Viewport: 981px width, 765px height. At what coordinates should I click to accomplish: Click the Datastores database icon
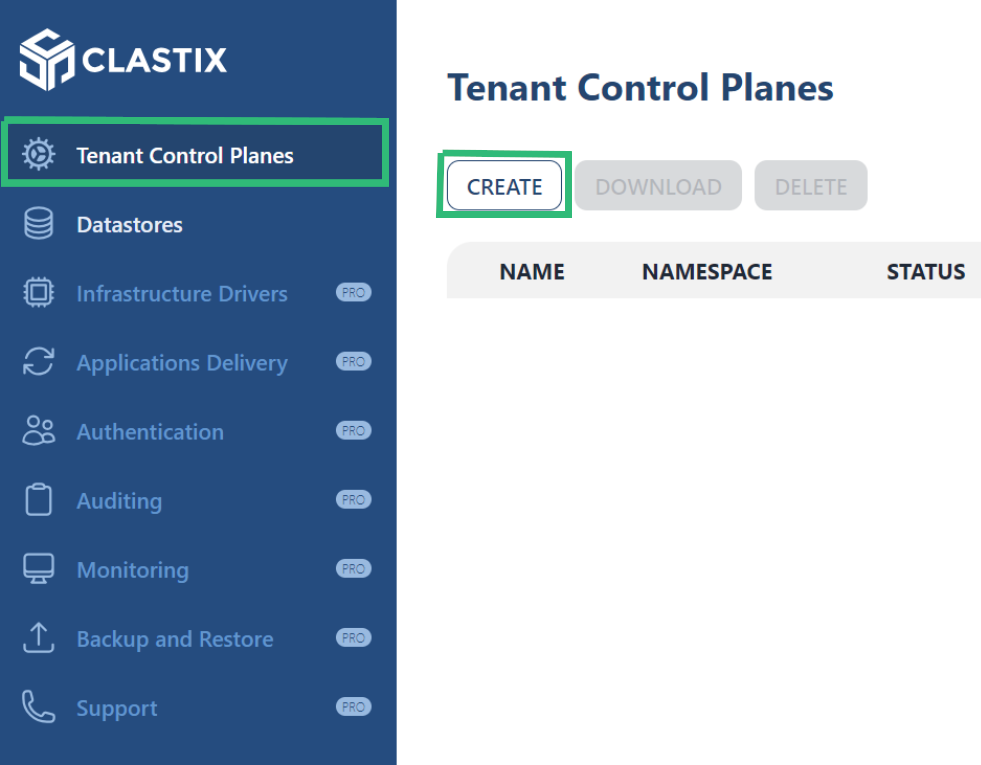tap(39, 224)
